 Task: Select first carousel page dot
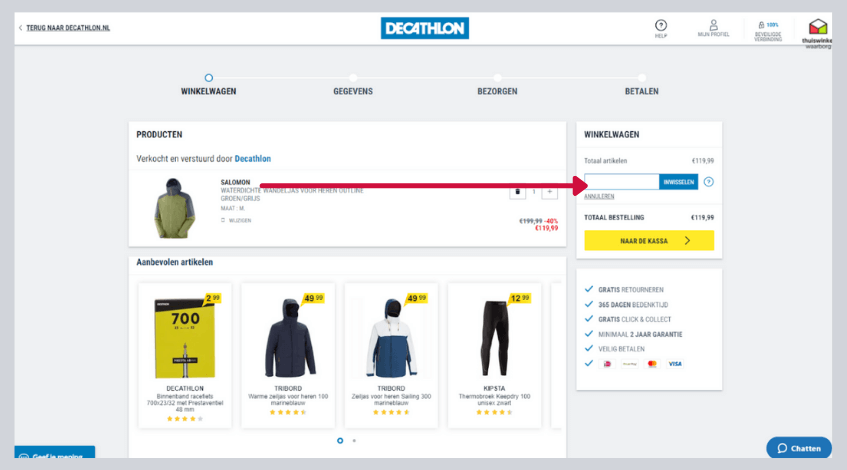click(x=340, y=441)
